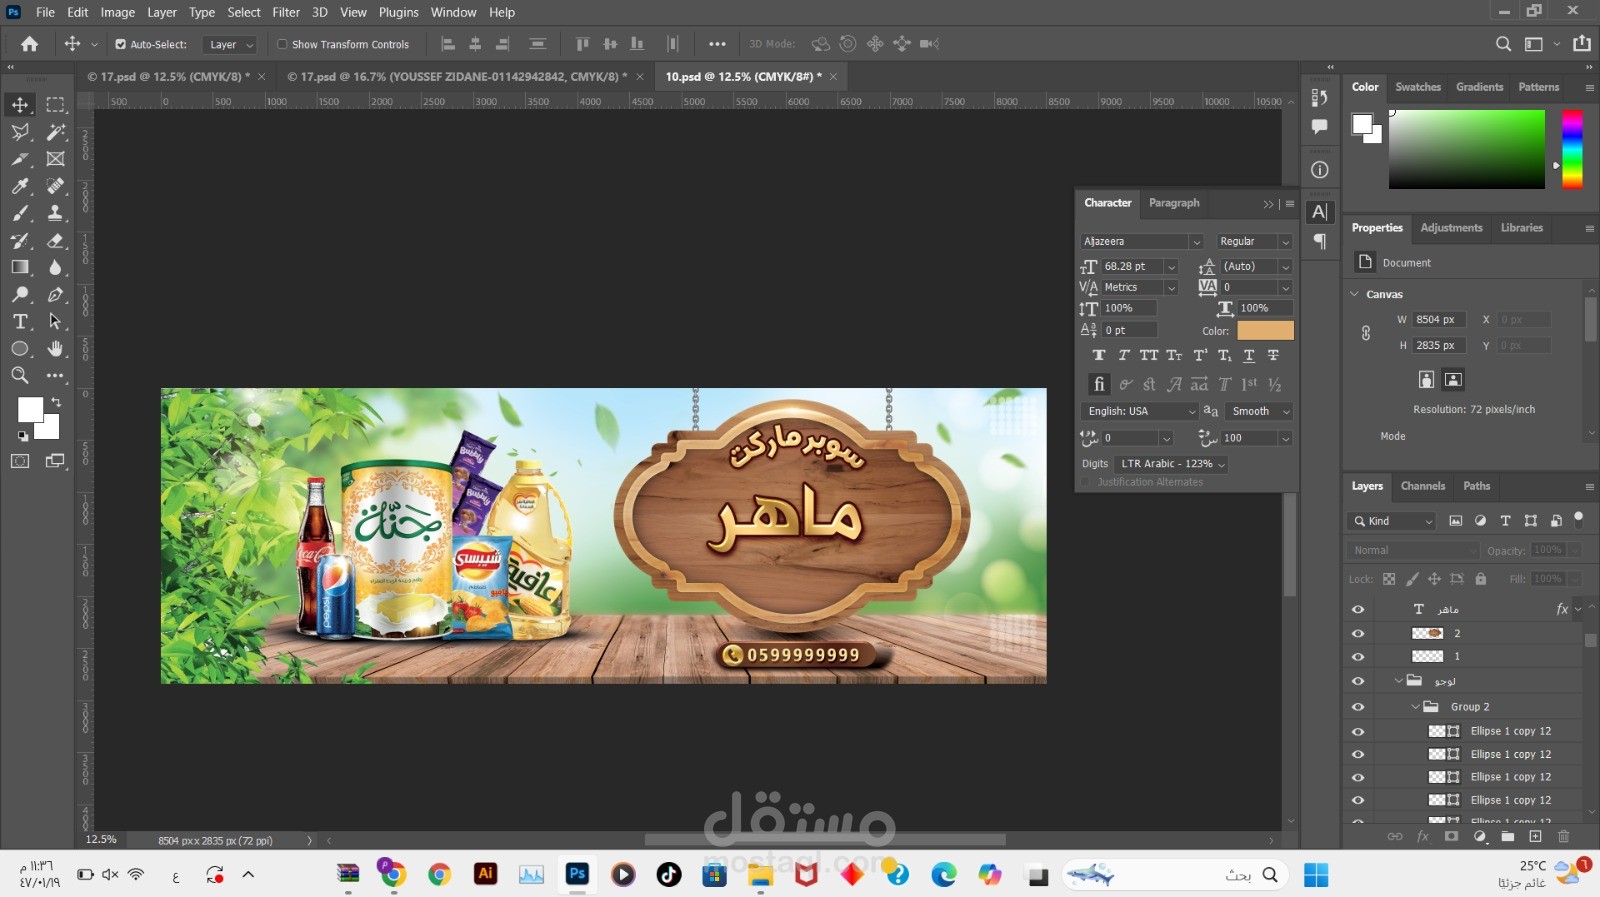Select the Path Selection tool
The width and height of the screenshot is (1600, 897).
(x=55, y=321)
